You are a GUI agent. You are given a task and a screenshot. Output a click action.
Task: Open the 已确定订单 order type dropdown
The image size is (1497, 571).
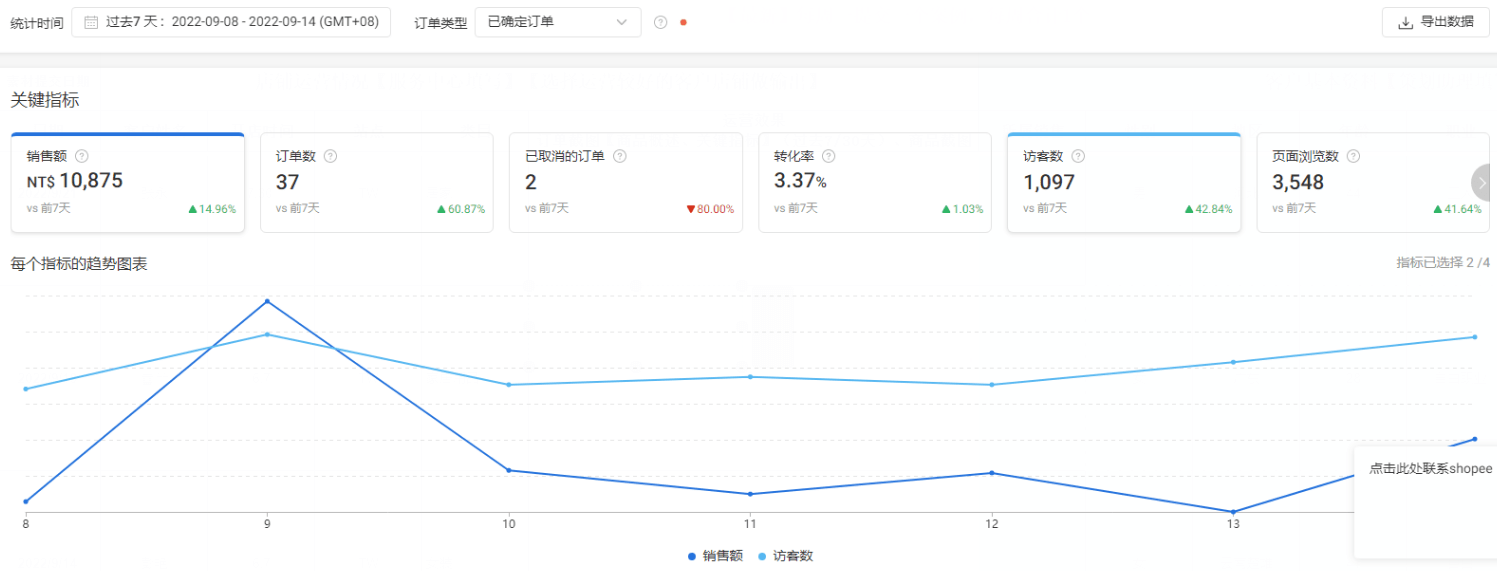pyautogui.click(x=557, y=22)
